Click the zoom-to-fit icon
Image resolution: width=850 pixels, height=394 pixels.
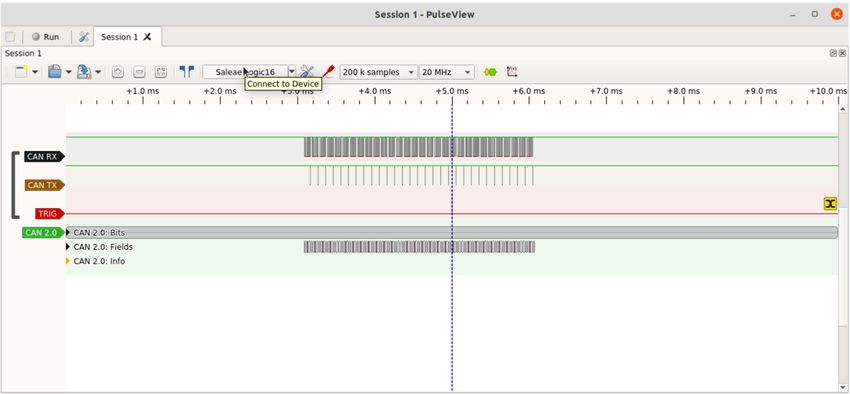(160, 72)
